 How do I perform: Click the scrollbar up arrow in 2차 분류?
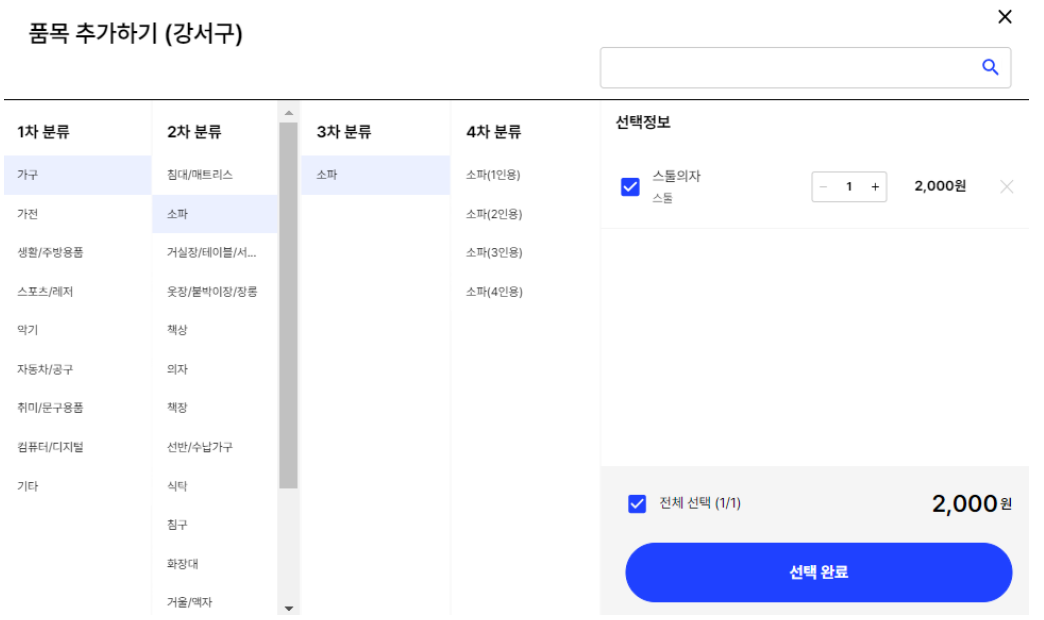(288, 113)
